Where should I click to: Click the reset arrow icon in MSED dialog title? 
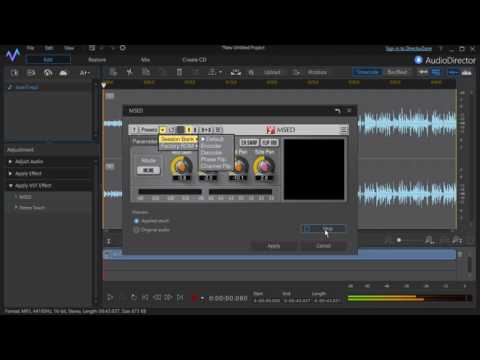click(337, 111)
